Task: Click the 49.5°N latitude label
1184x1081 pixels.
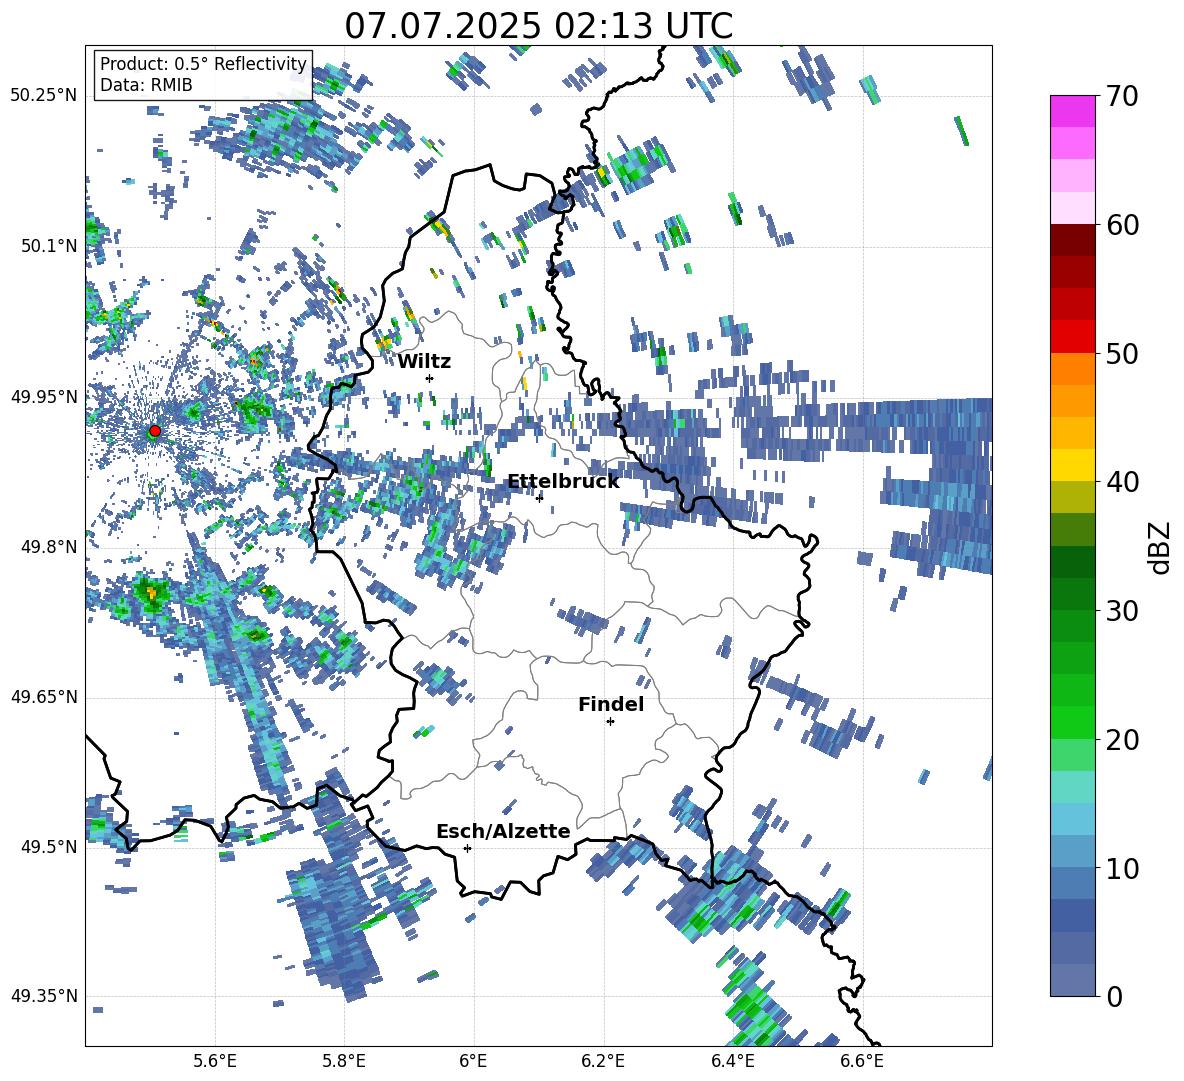Action: pos(48,846)
